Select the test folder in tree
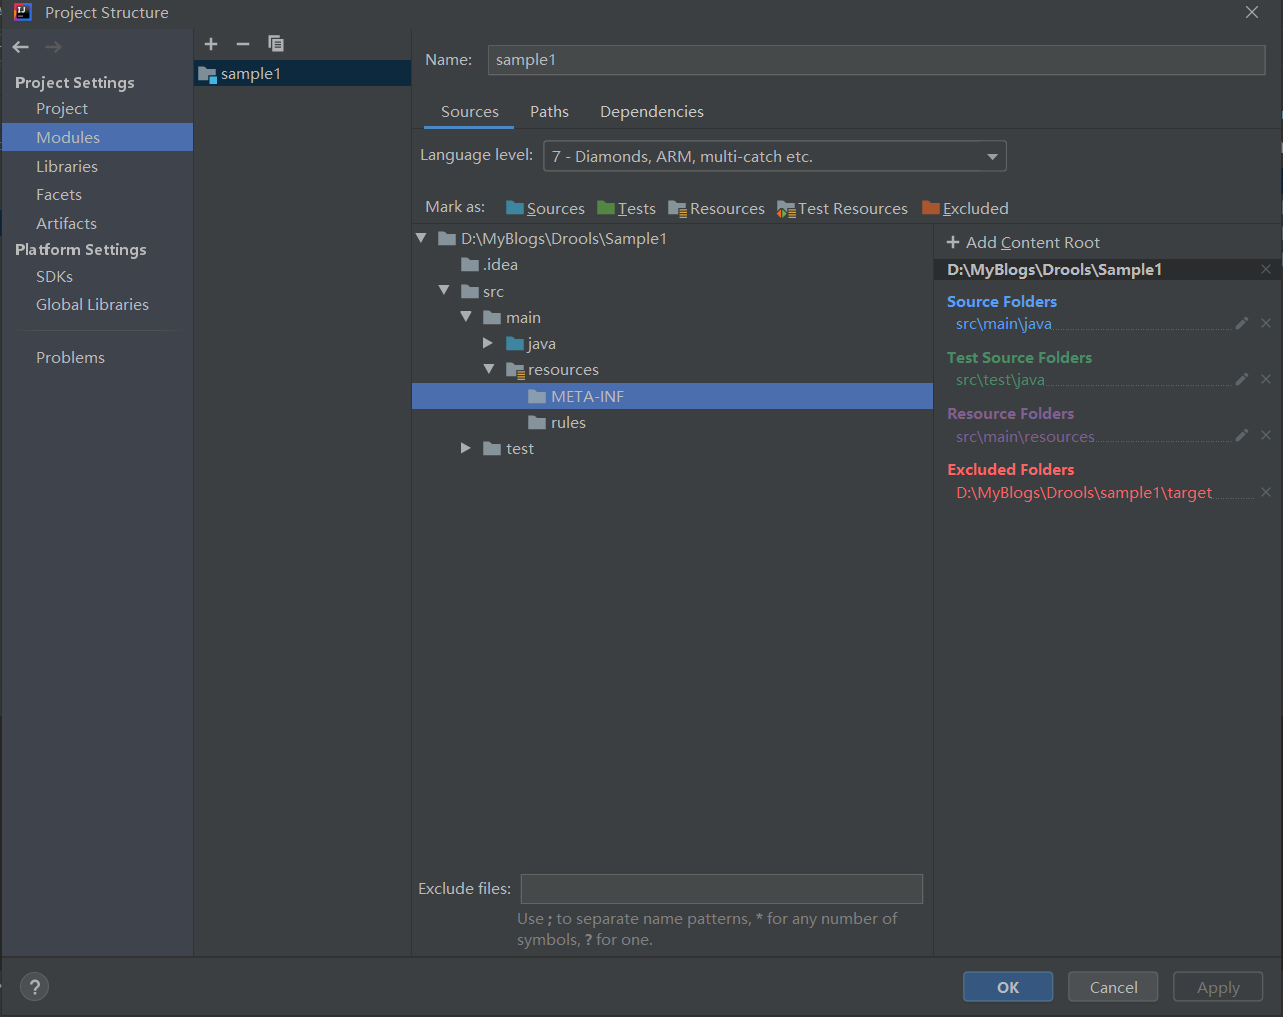This screenshot has width=1283, height=1017. coord(509,448)
